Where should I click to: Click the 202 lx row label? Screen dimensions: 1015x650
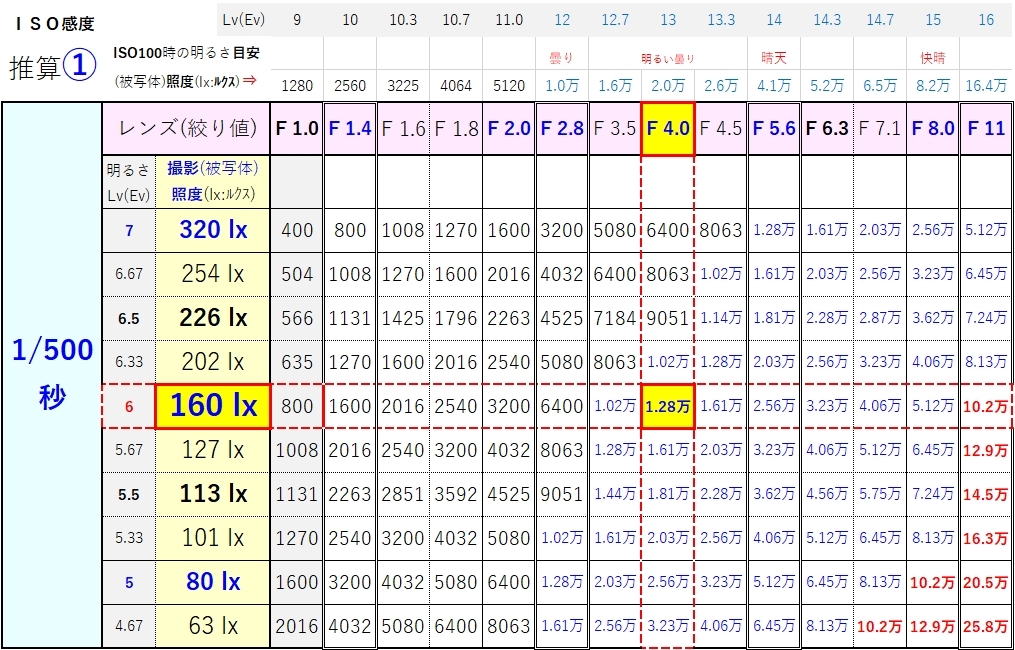(x=212, y=362)
